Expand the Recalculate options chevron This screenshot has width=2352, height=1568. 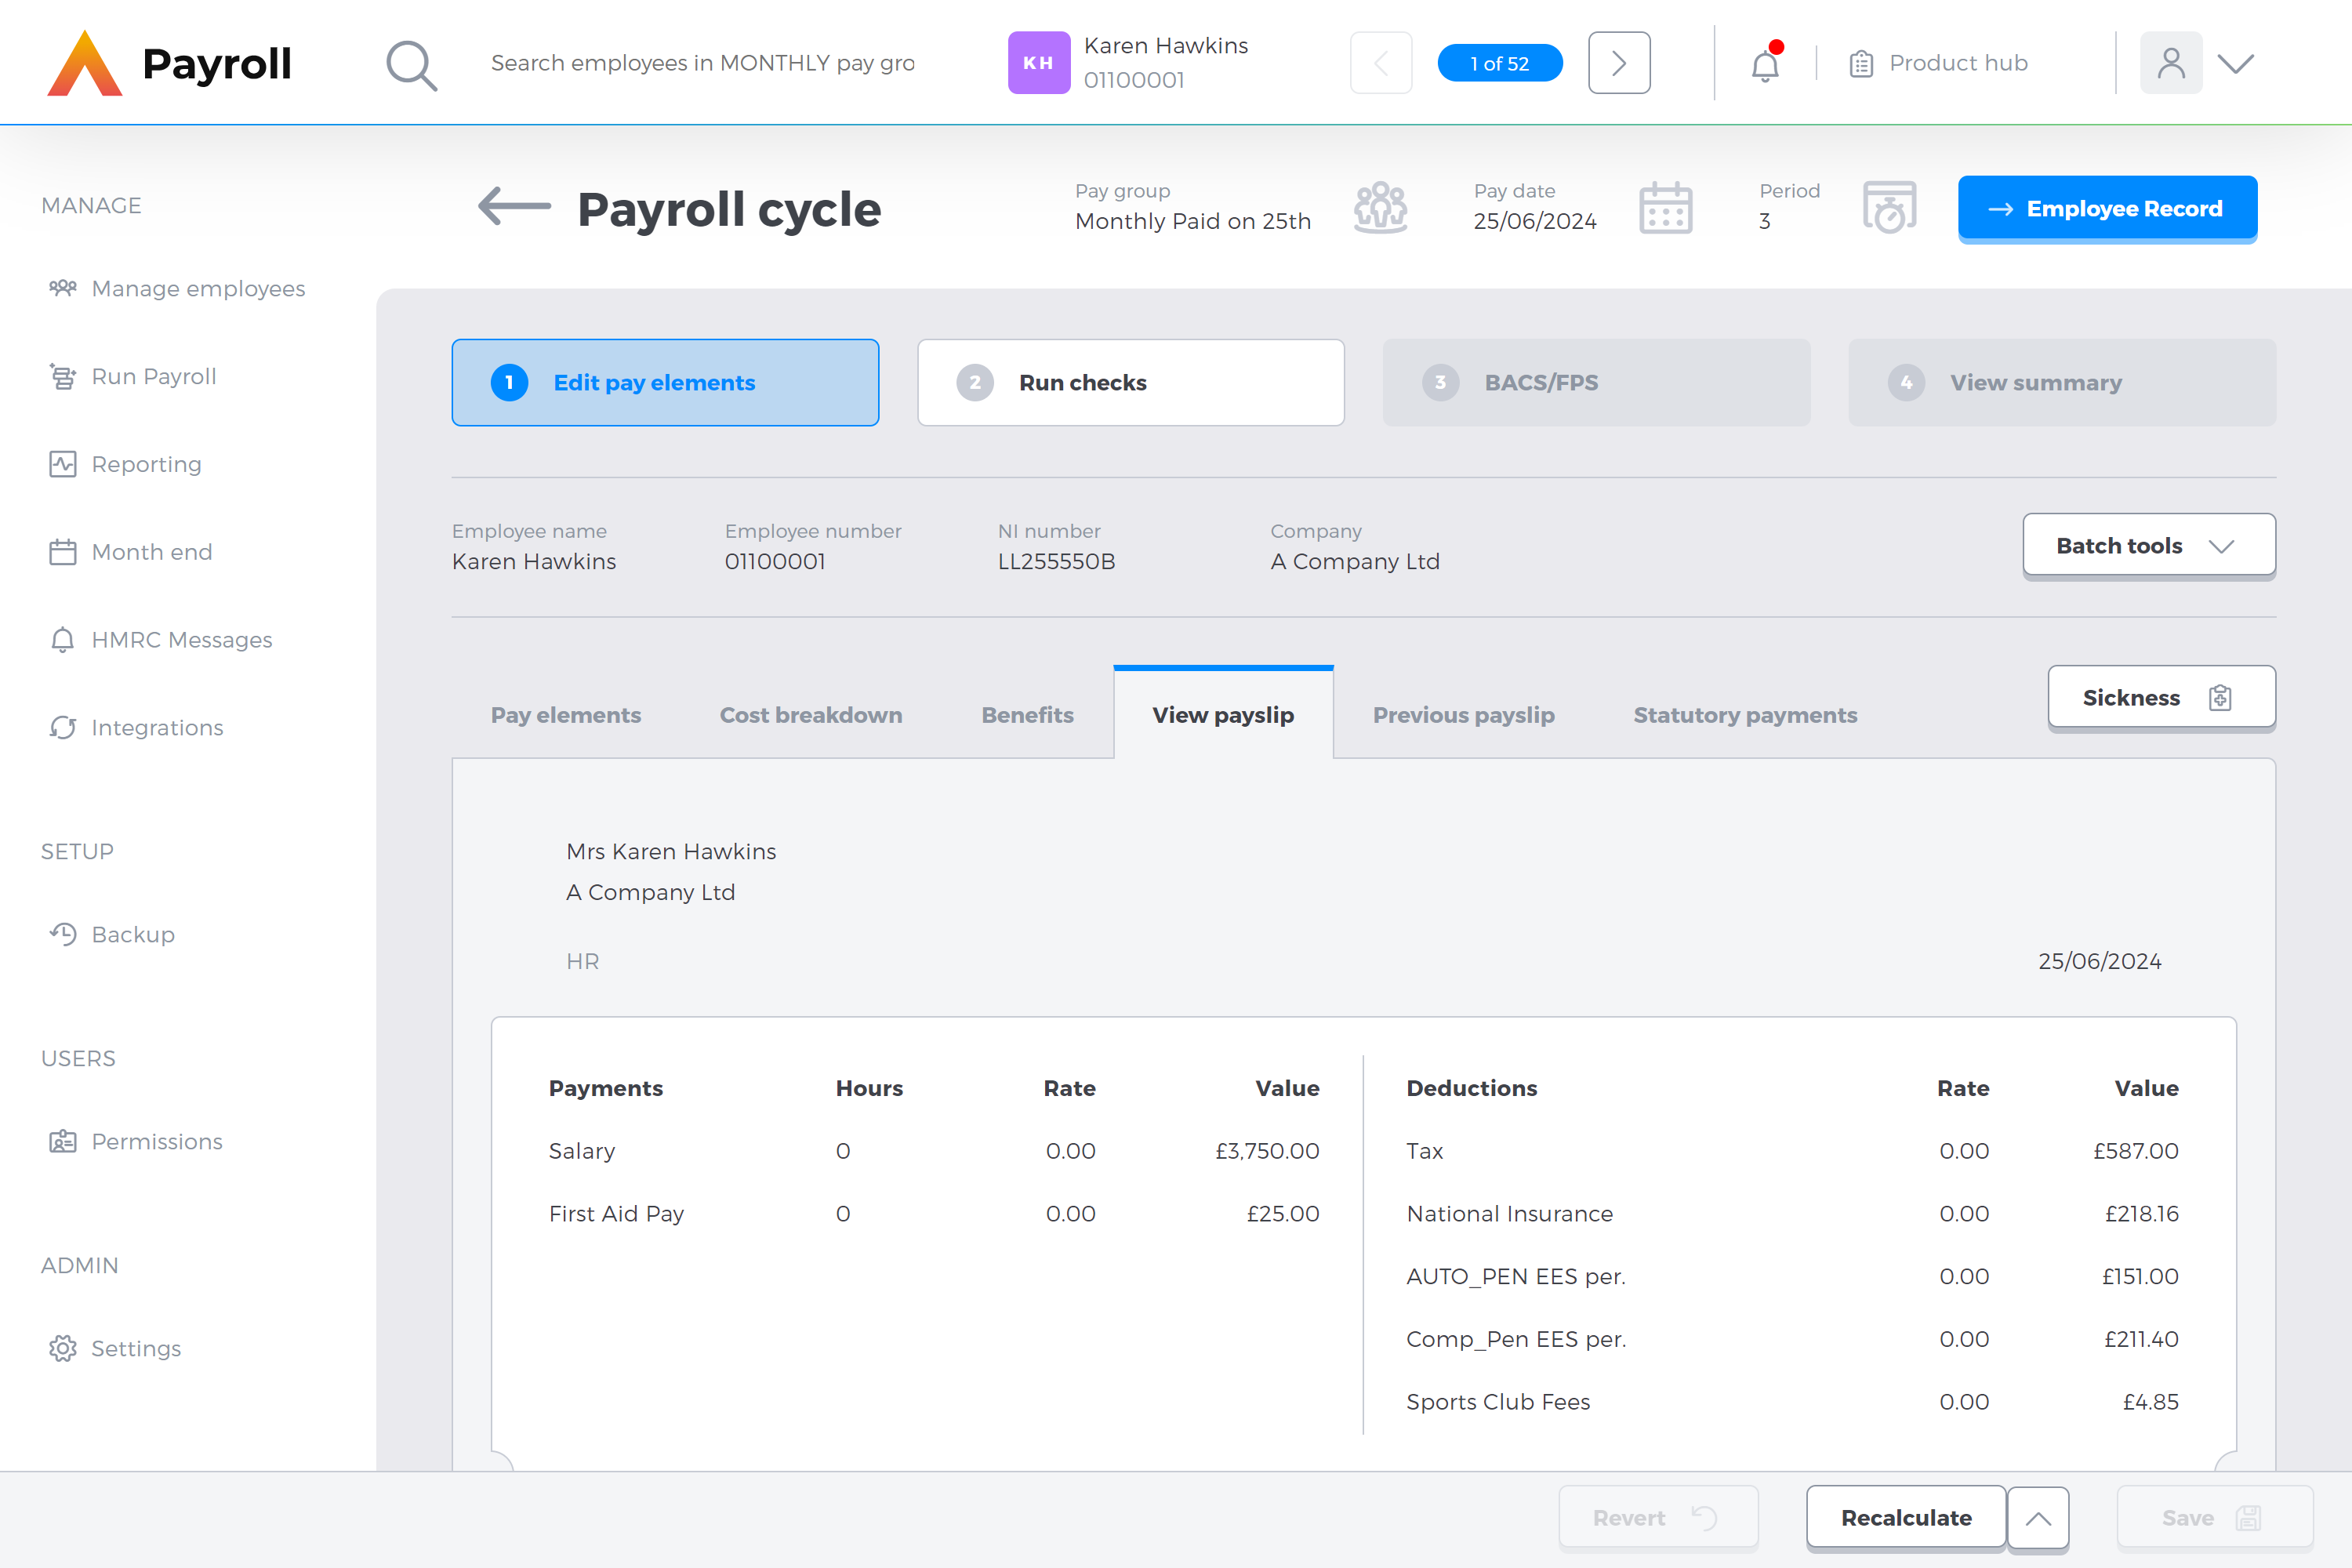tap(2038, 1517)
